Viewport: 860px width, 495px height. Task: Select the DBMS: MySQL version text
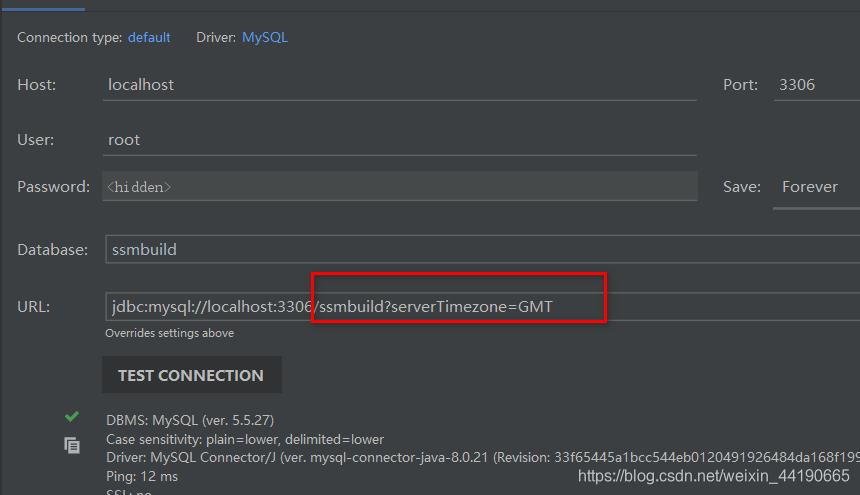coord(190,420)
